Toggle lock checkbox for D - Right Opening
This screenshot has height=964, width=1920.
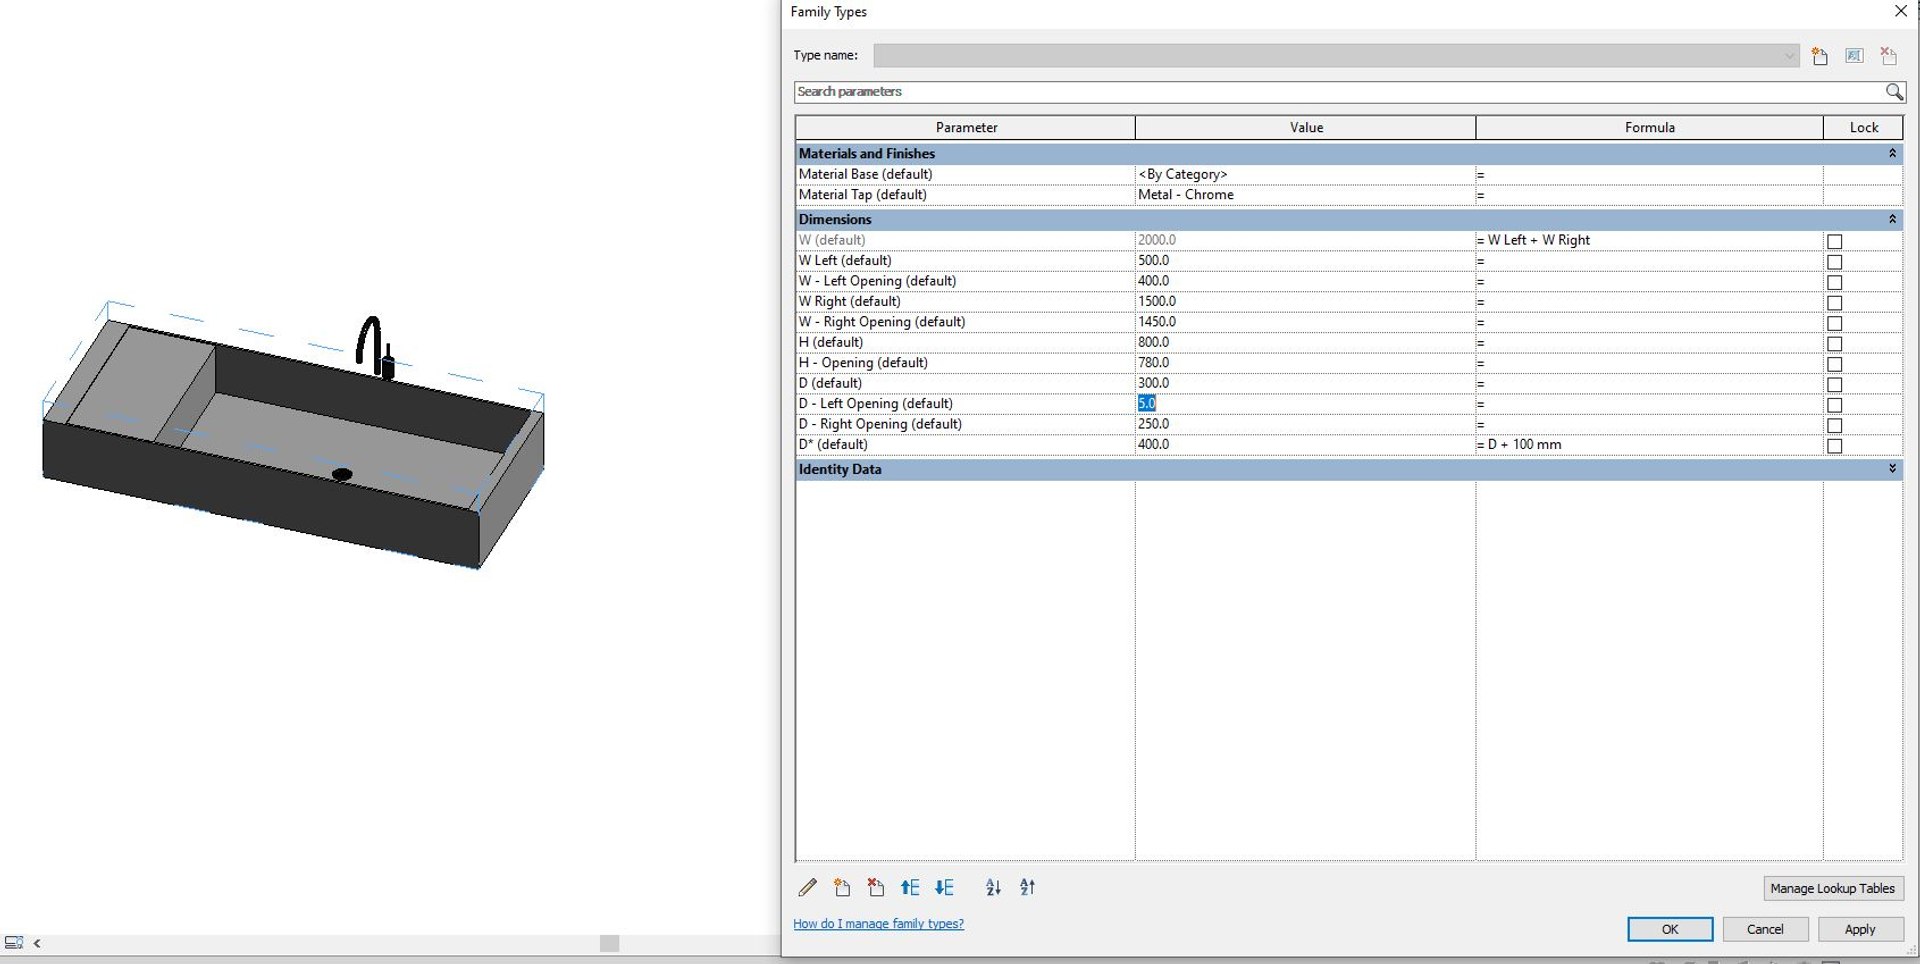(x=1834, y=426)
